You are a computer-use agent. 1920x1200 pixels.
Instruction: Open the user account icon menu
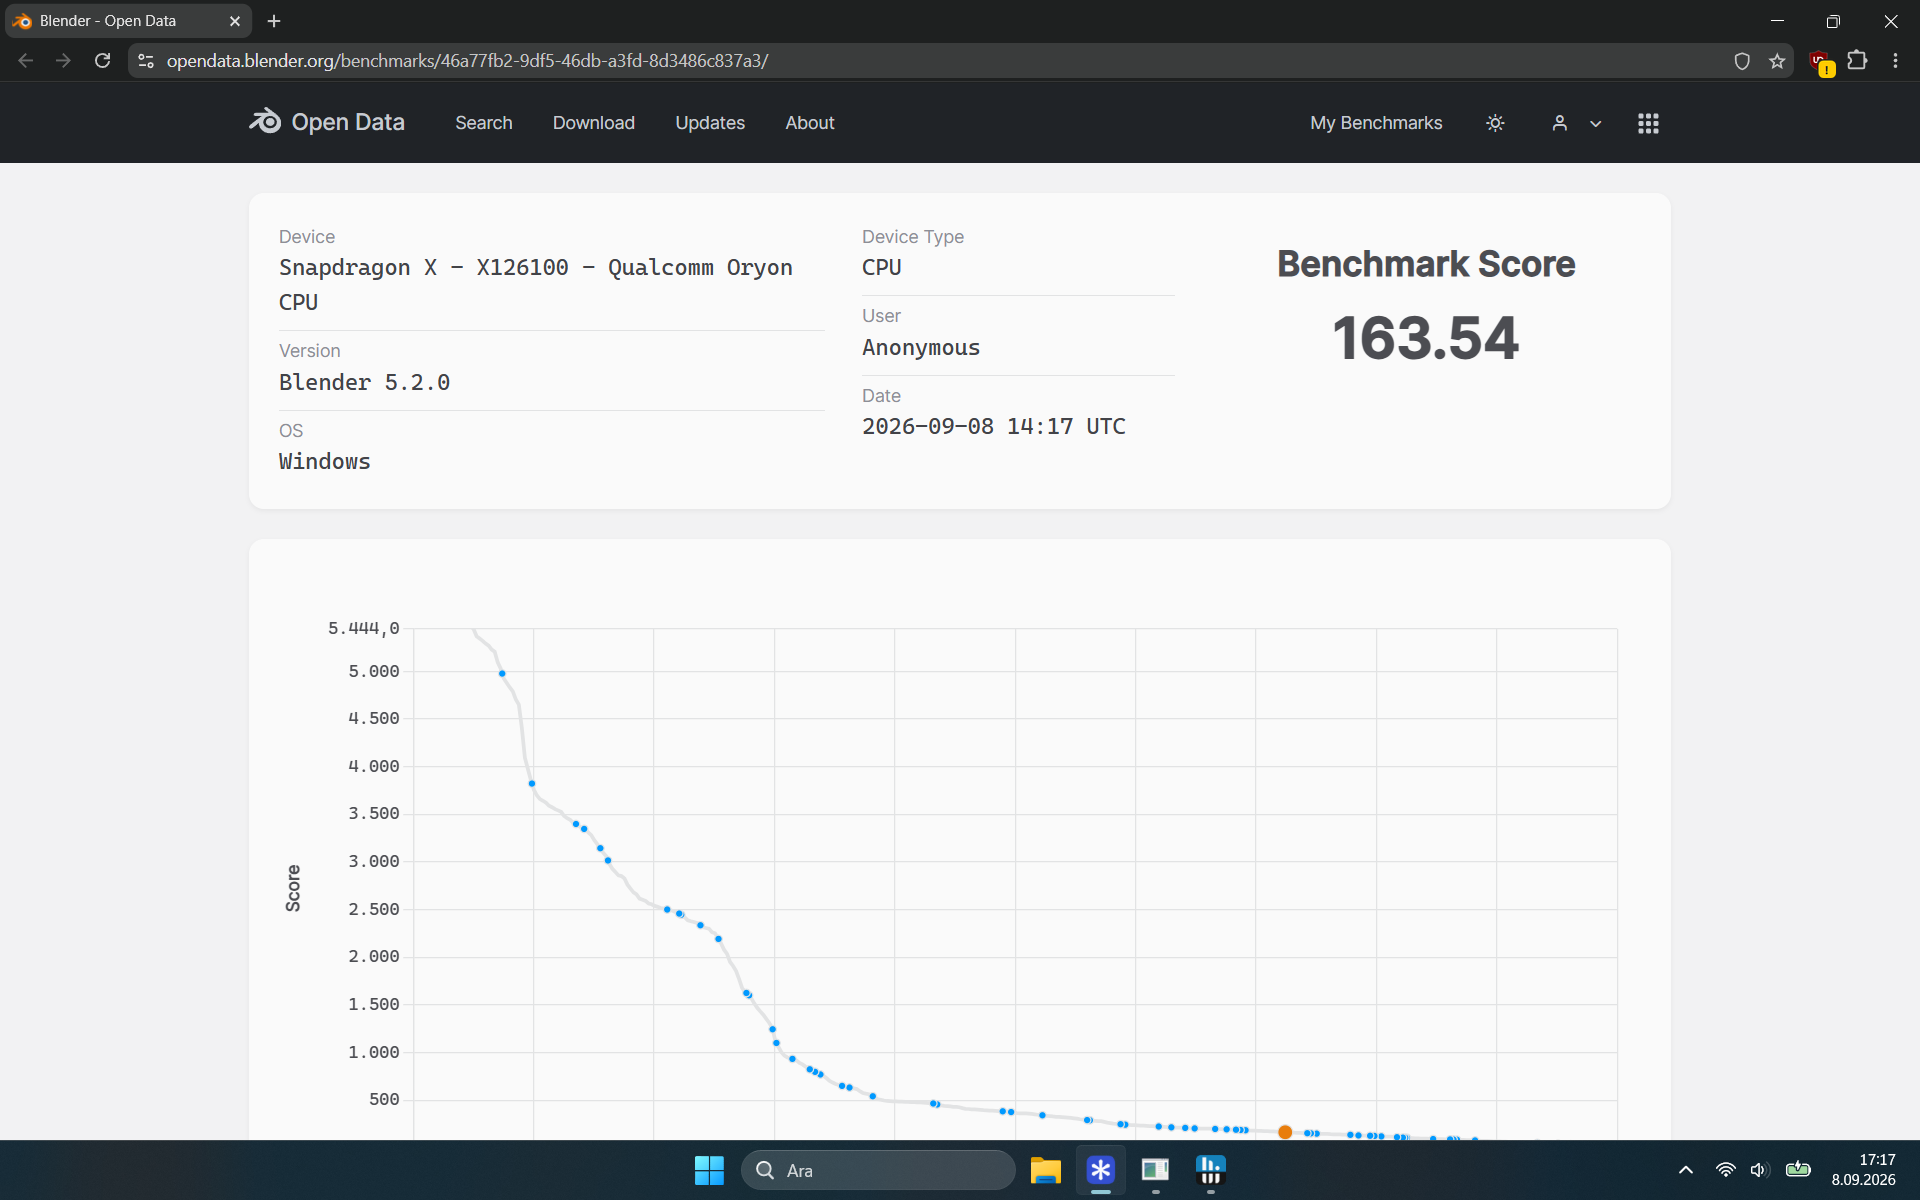click(1559, 123)
